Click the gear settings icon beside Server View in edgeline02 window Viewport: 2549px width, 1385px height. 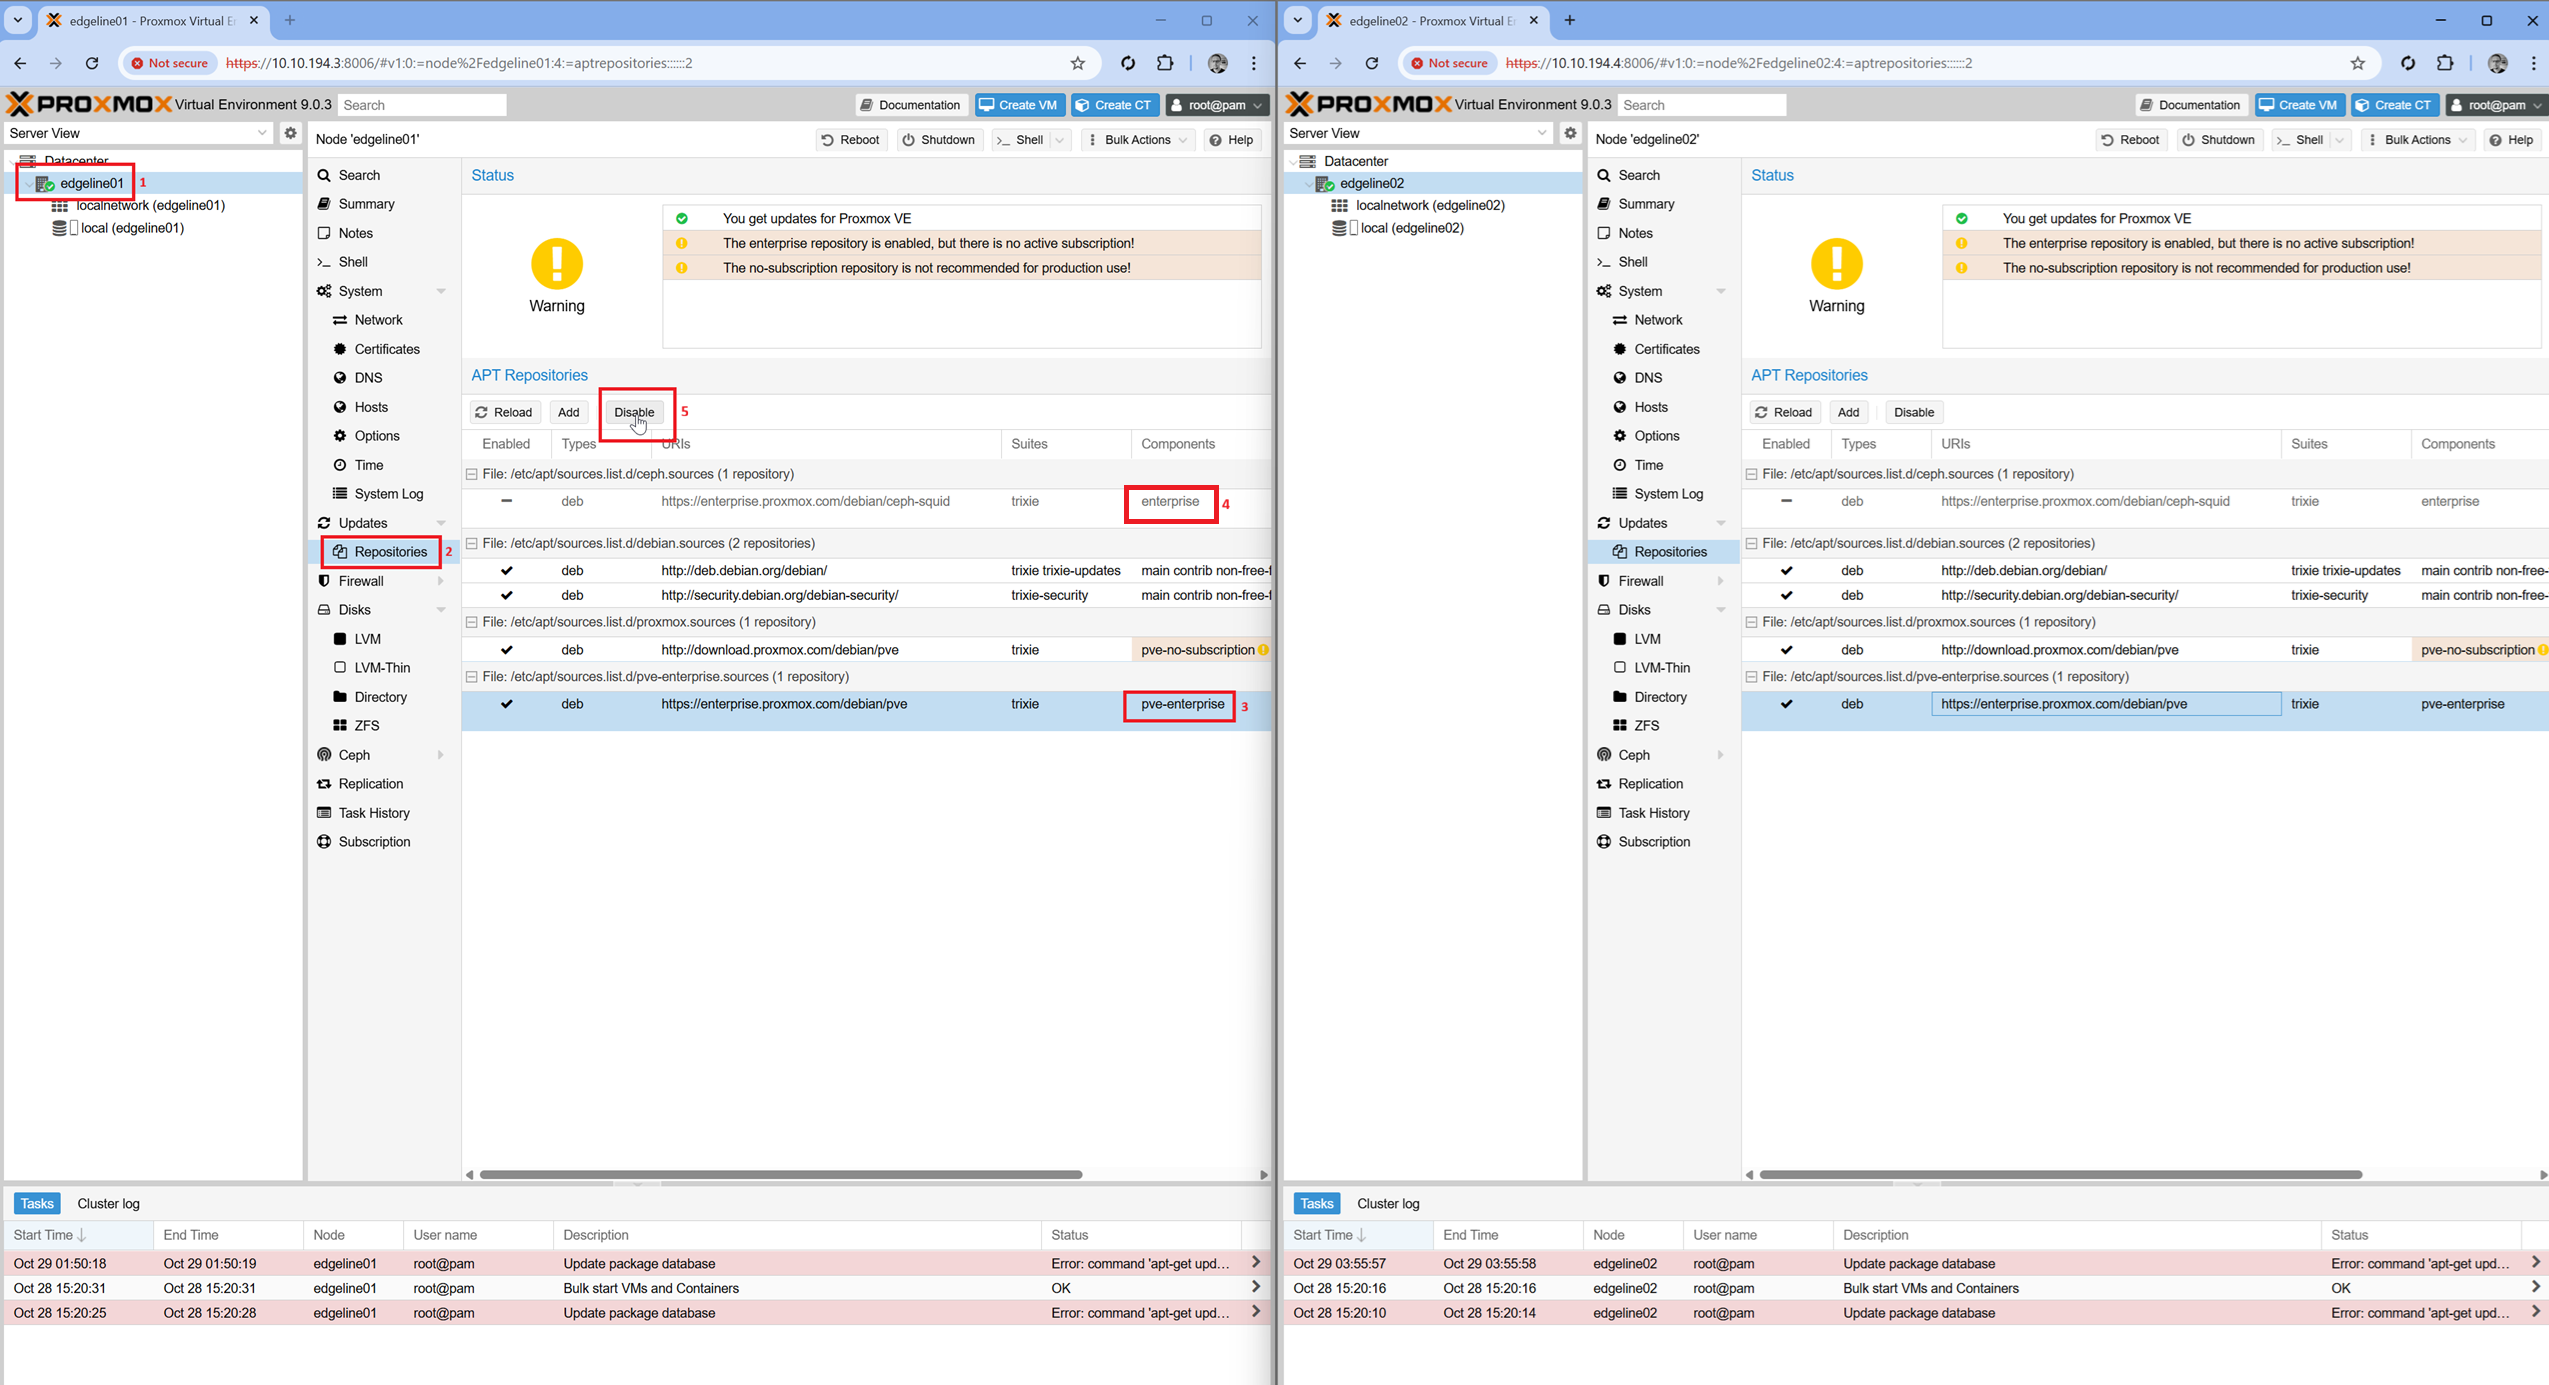(x=1570, y=133)
